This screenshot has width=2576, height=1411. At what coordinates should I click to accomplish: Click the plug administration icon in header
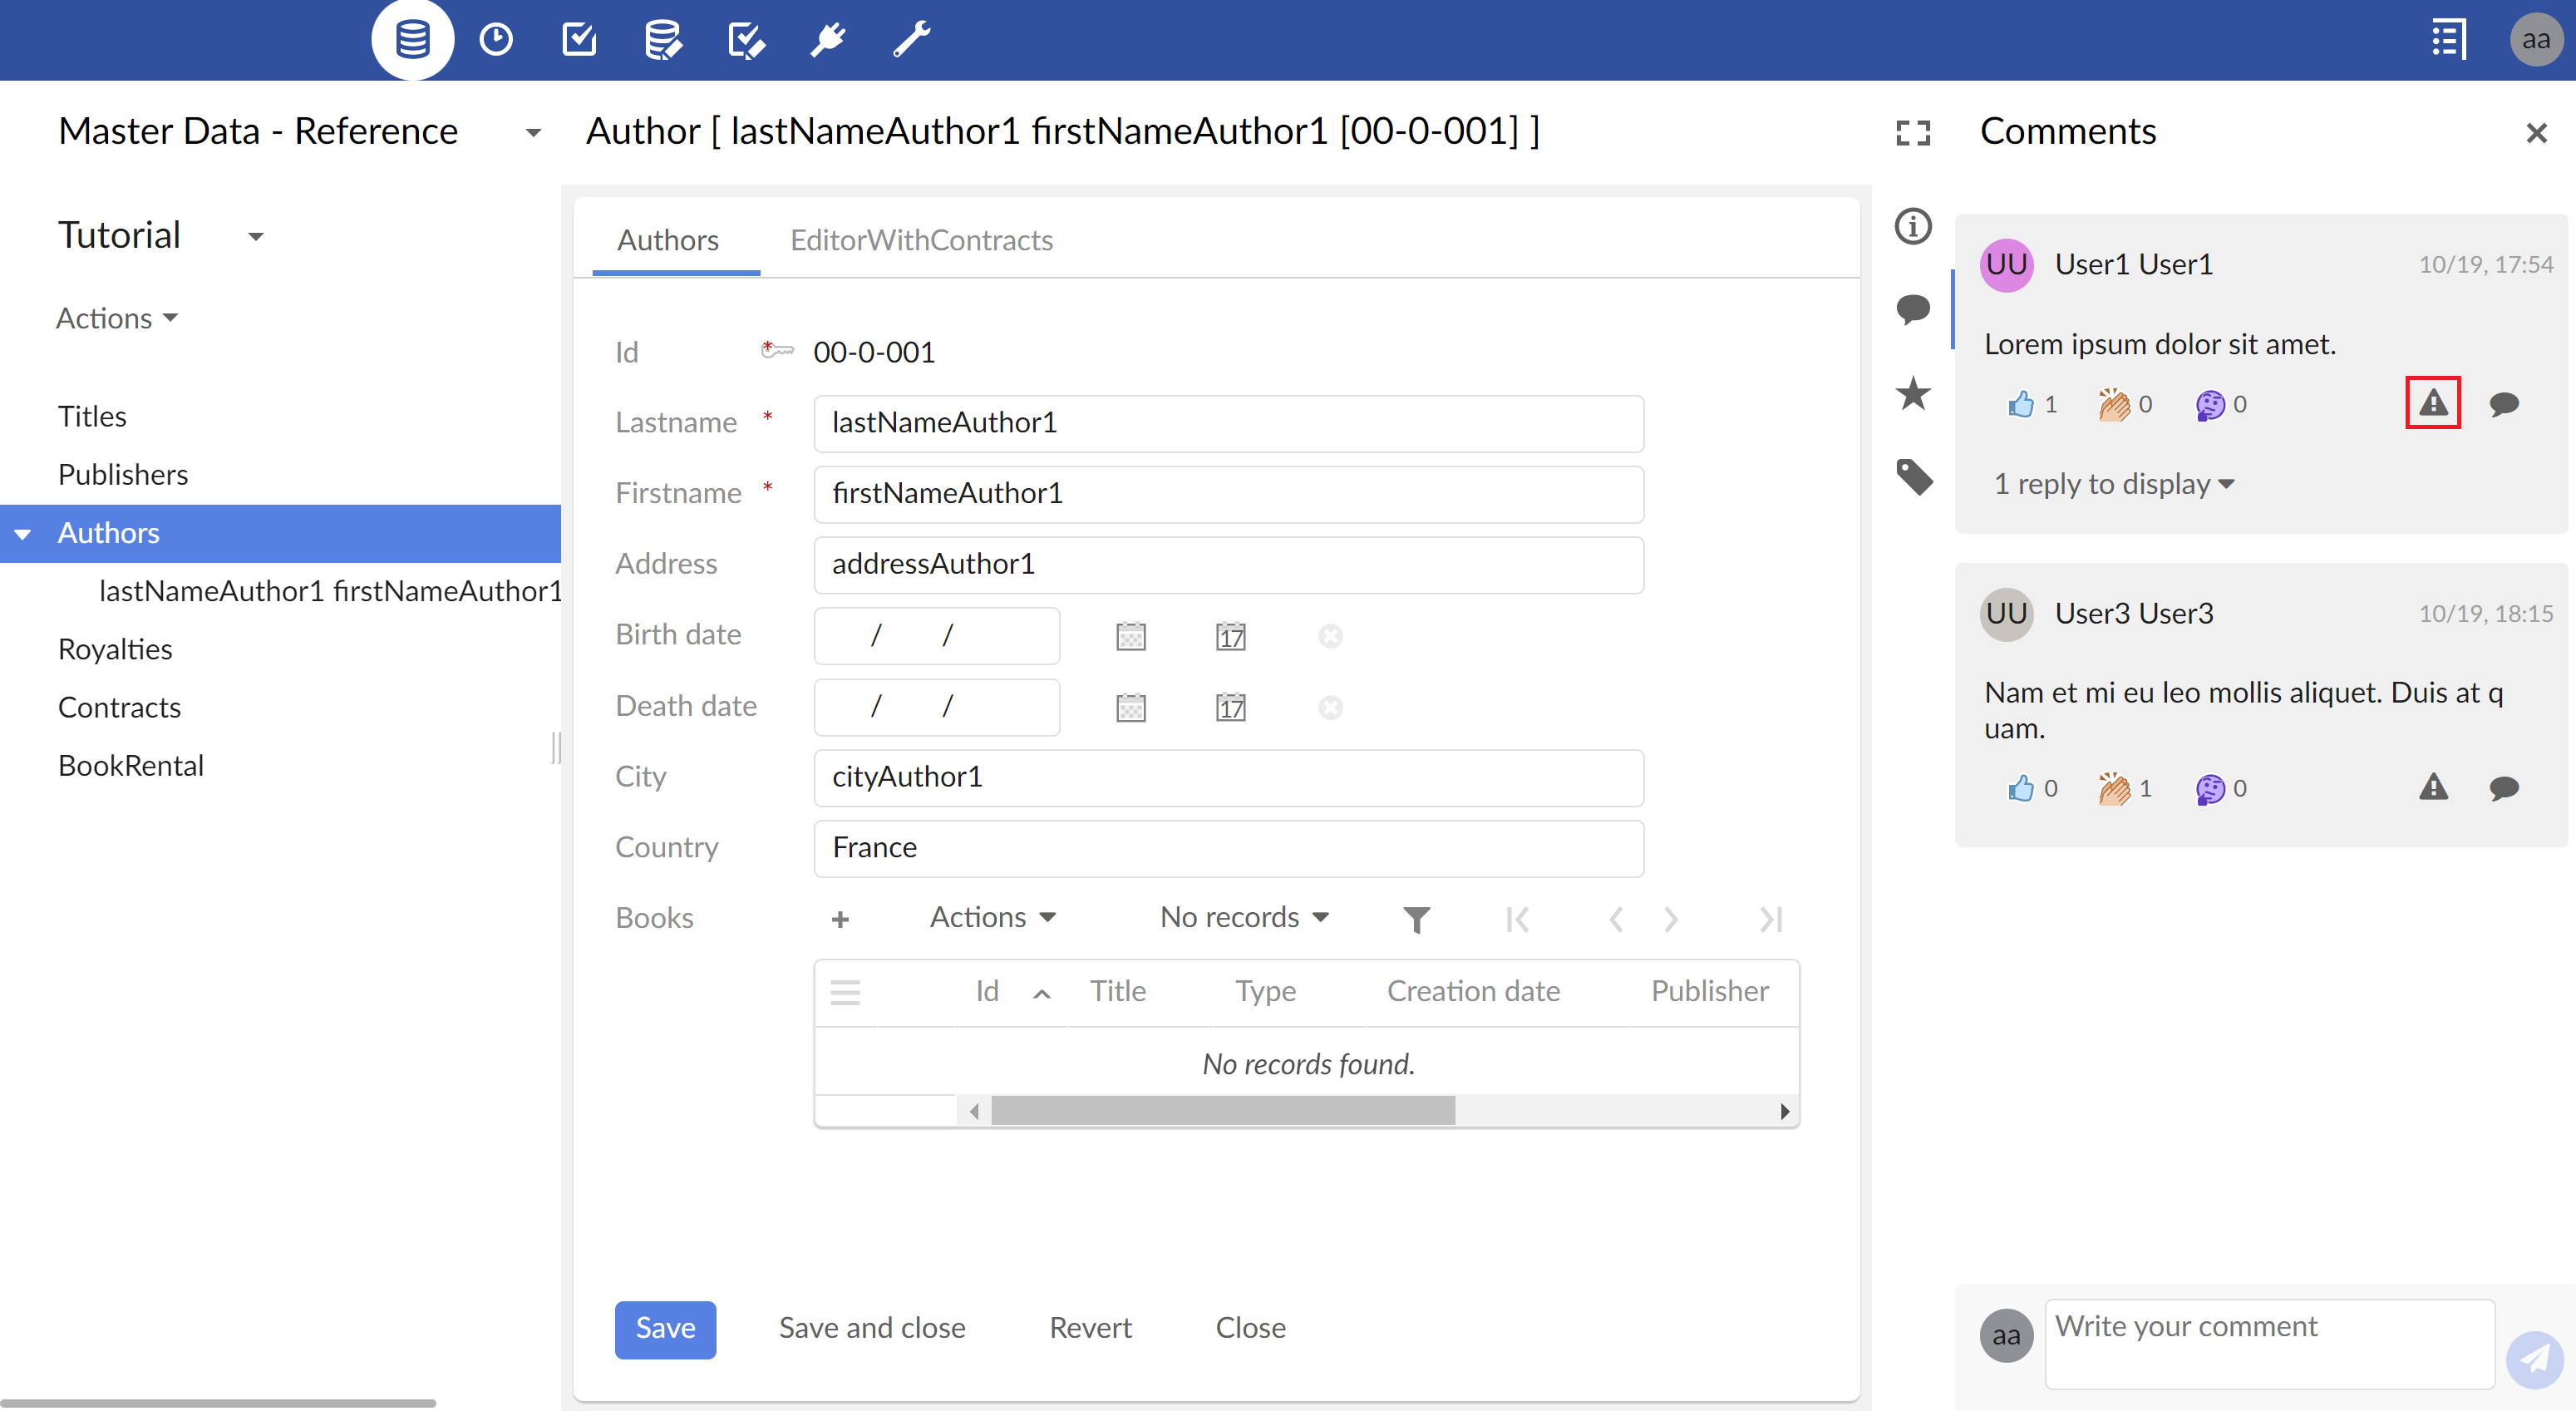click(828, 40)
